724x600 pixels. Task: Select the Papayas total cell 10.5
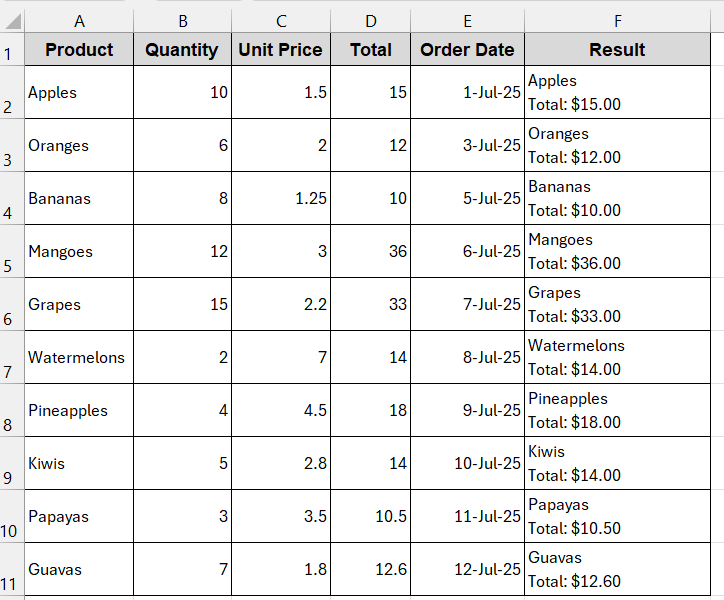coord(371,517)
